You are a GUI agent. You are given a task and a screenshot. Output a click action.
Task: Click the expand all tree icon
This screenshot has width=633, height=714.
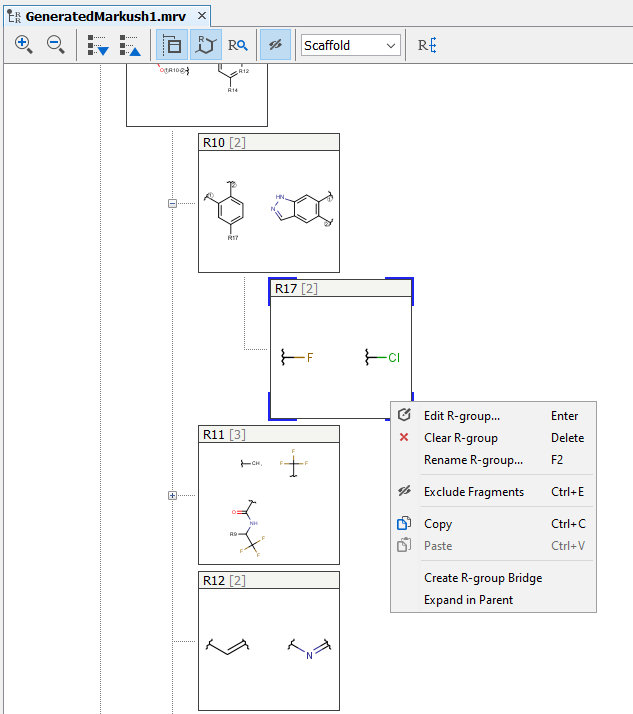pos(98,45)
